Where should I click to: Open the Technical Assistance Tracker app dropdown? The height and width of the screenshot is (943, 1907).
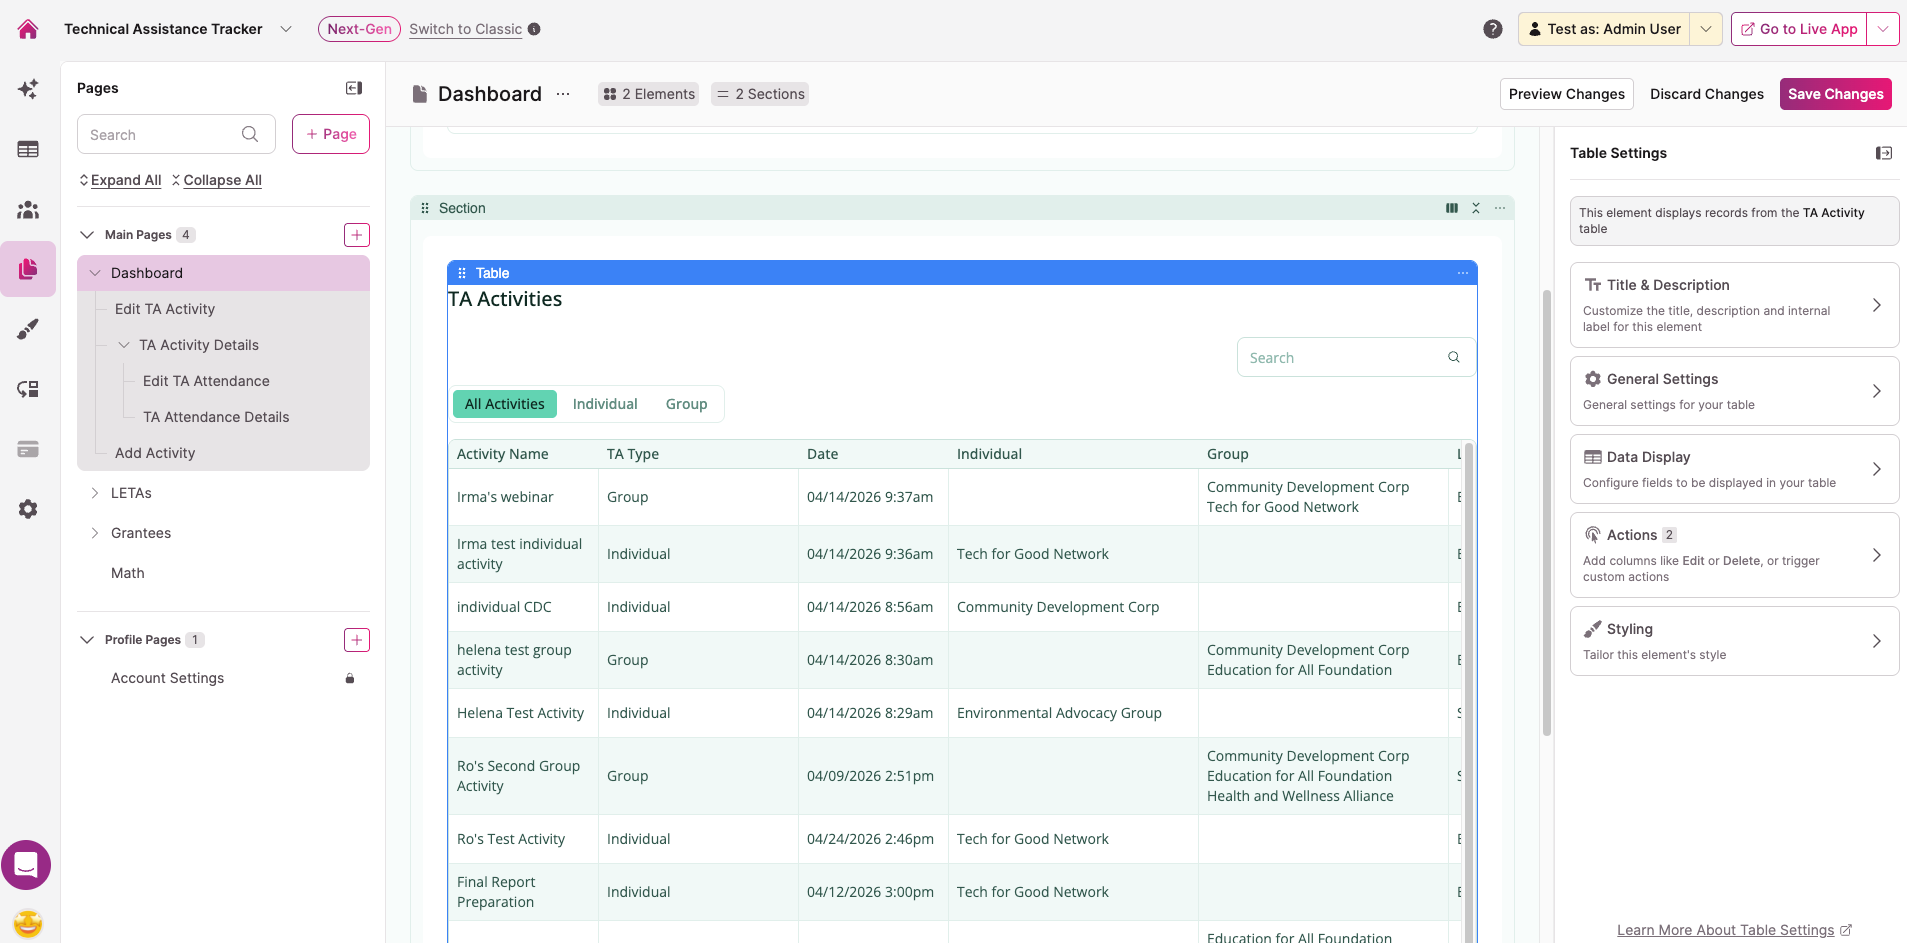click(286, 29)
